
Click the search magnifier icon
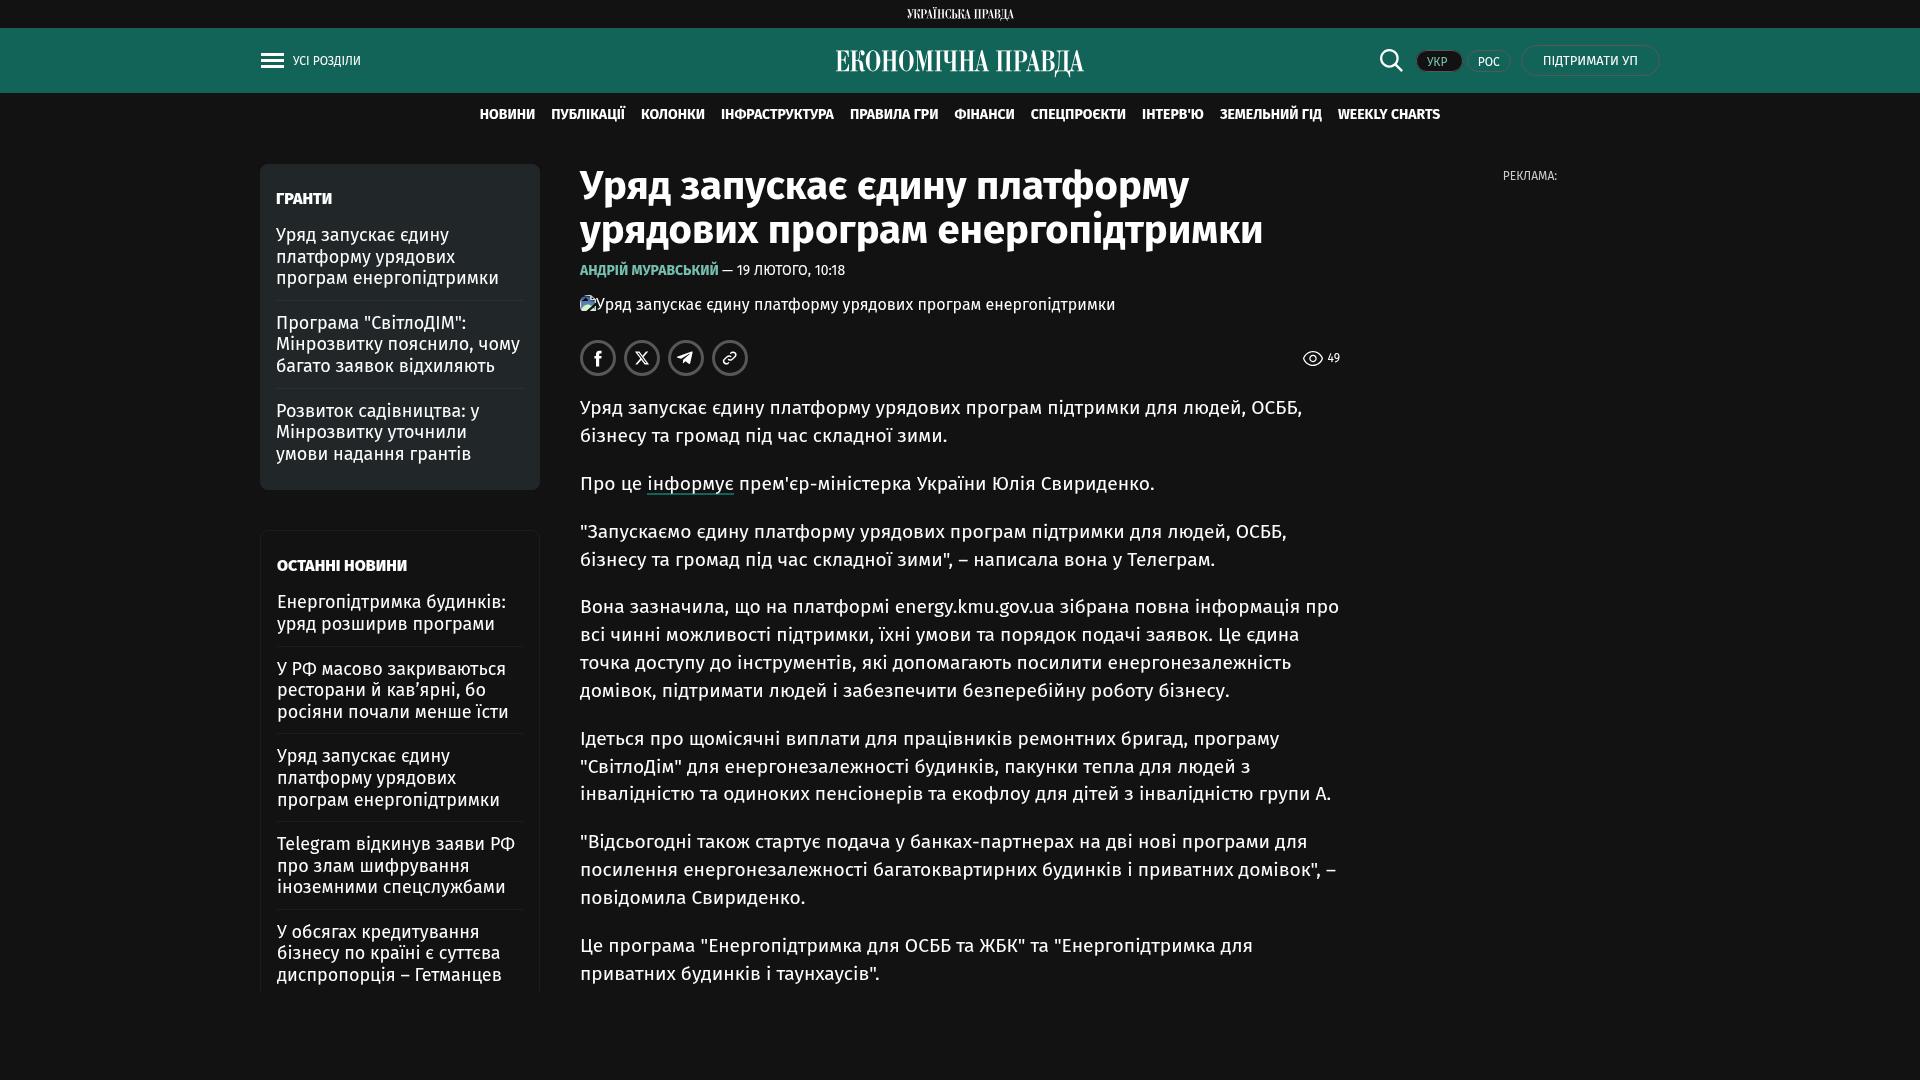click(1391, 61)
